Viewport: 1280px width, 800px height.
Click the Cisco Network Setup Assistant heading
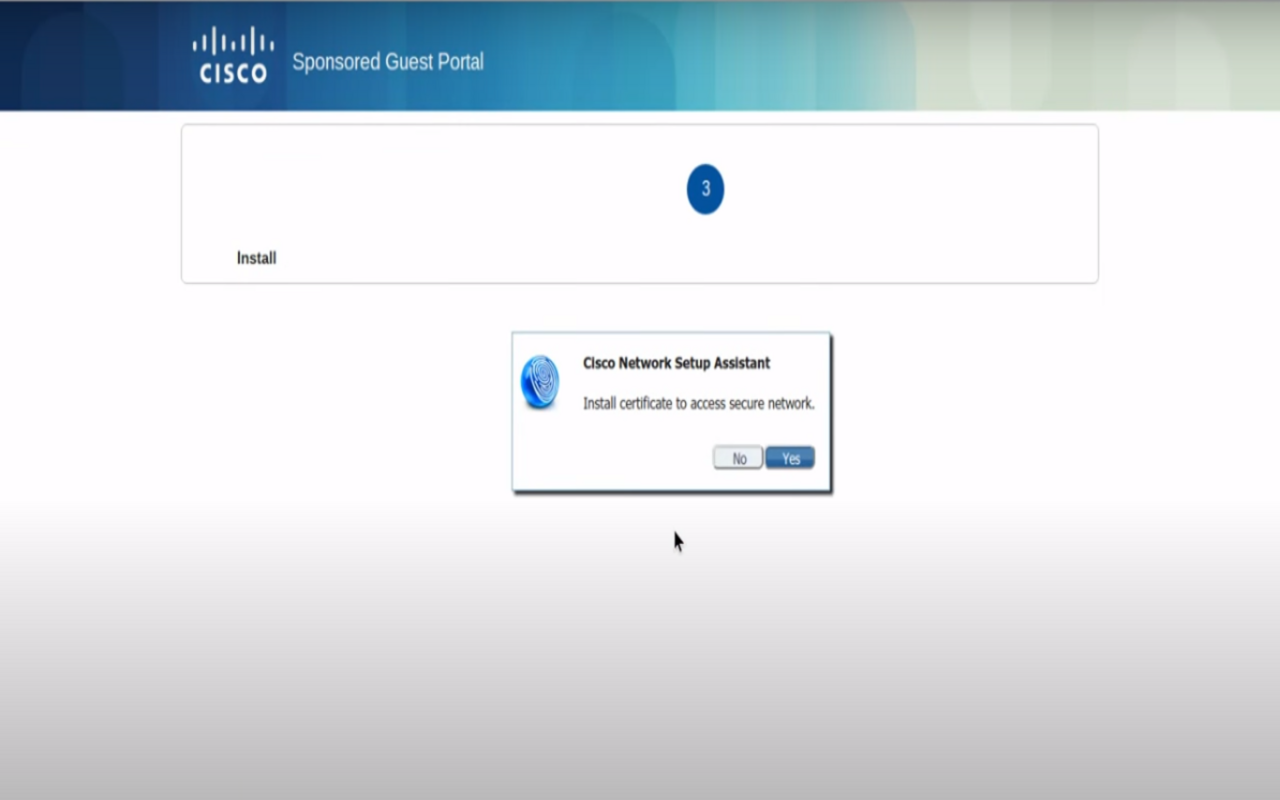coord(677,363)
